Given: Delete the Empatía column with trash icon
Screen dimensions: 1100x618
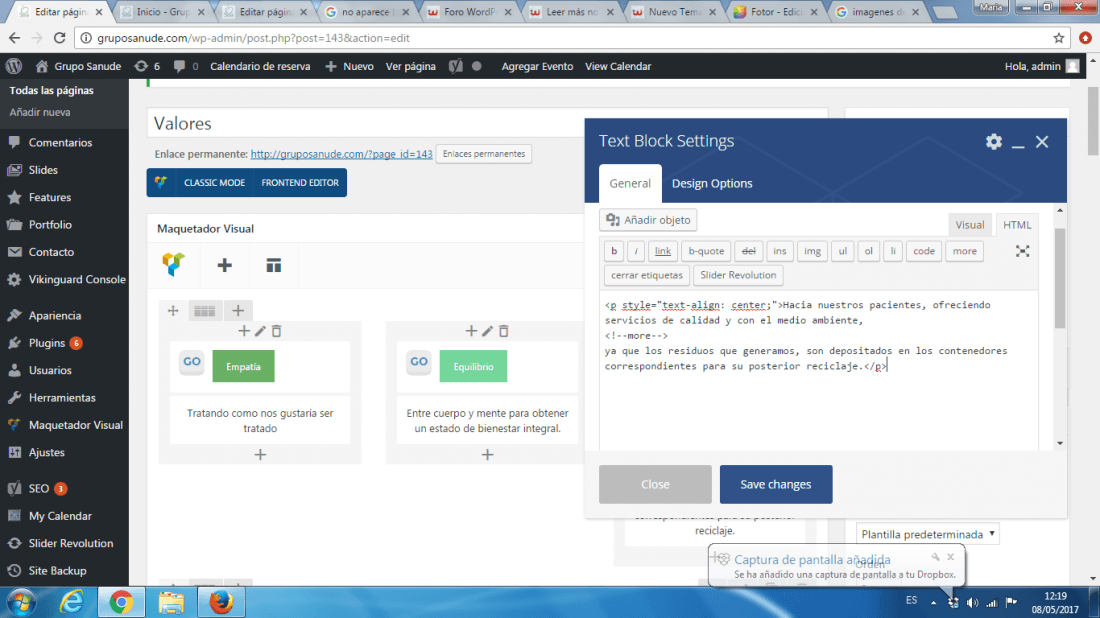Looking at the screenshot, I should click(x=276, y=331).
